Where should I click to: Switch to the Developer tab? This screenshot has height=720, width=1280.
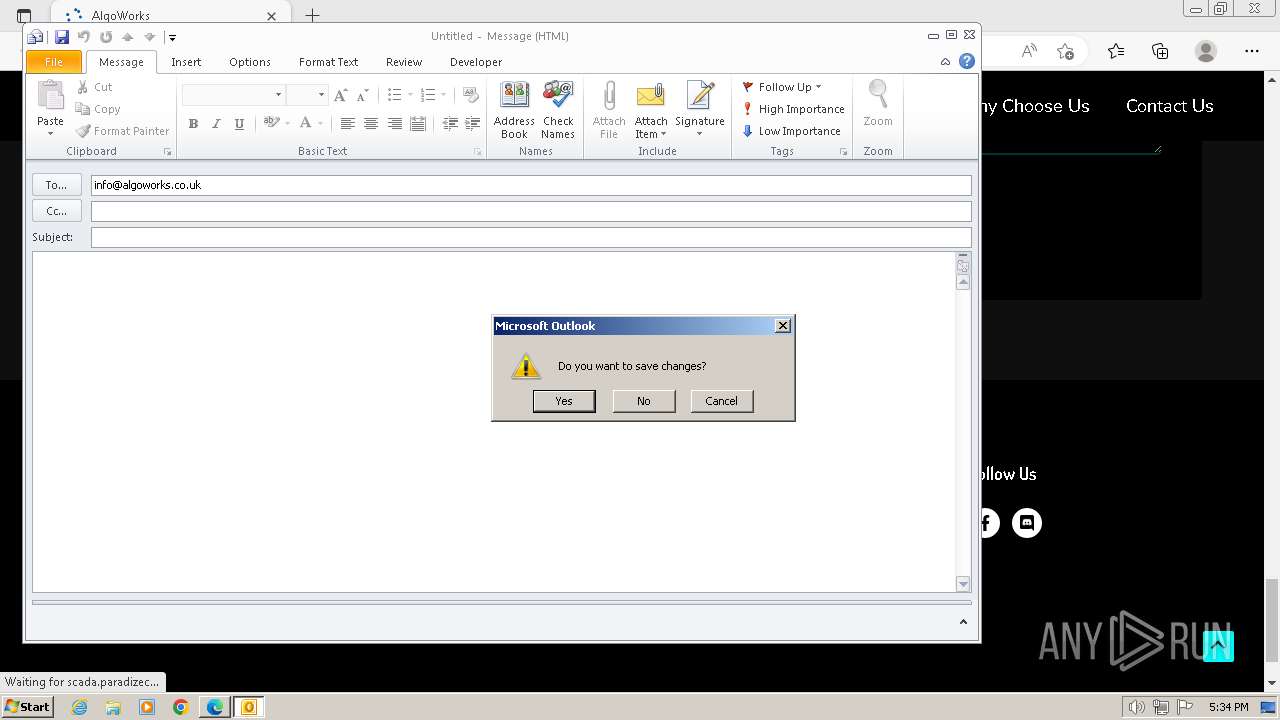[476, 62]
